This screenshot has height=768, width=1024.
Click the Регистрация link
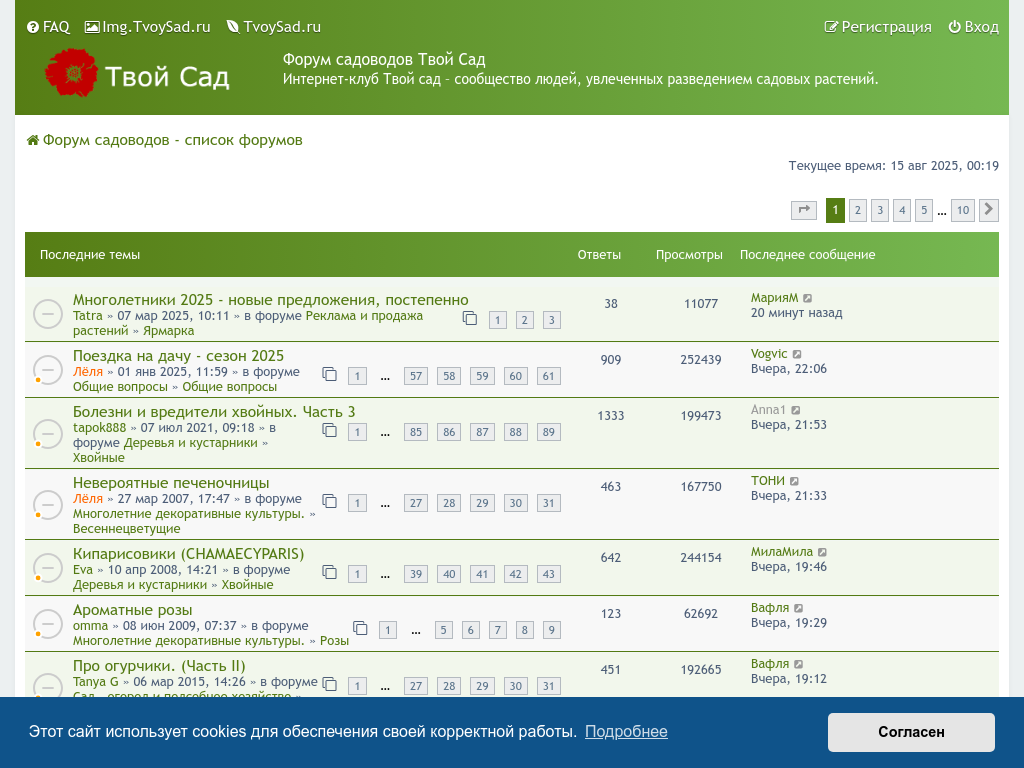[x=877, y=27]
